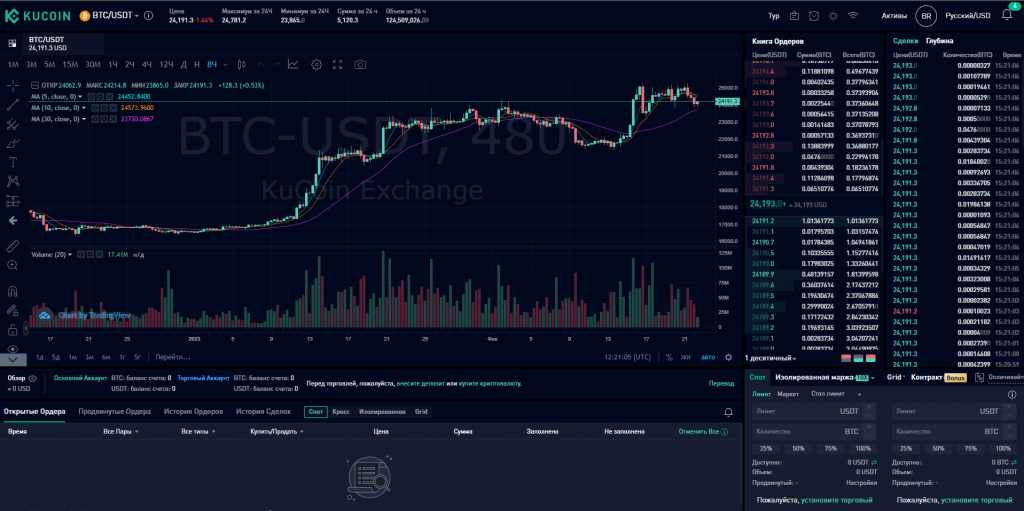Expand the Все Пары filter dropdown
Screen dimensions: 1024x511
click(x=121, y=431)
